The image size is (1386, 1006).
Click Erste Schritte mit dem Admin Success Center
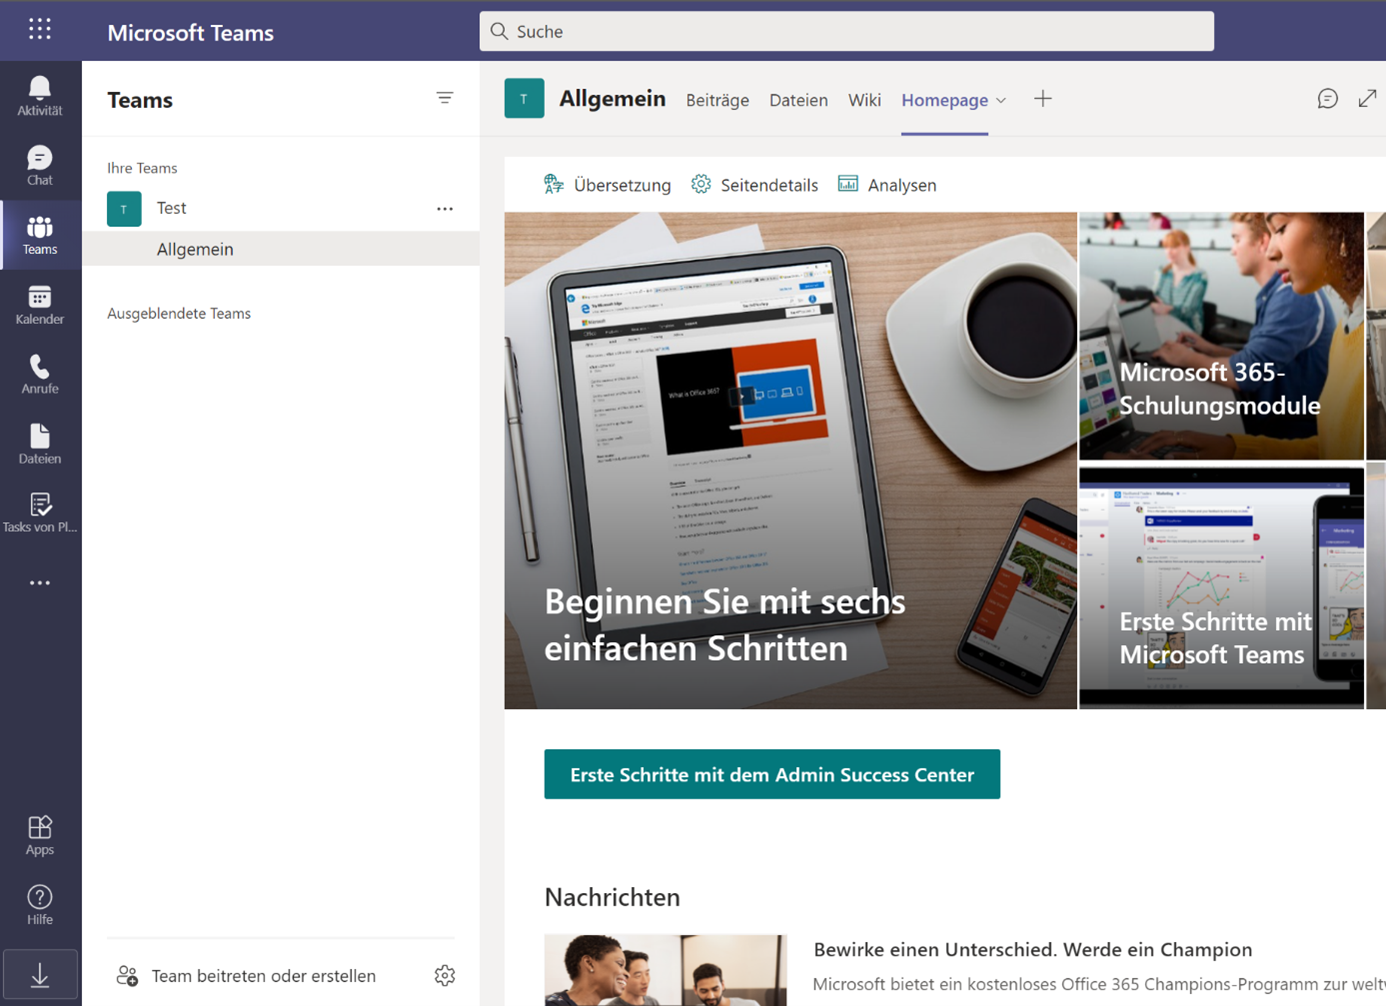click(x=771, y=774)
